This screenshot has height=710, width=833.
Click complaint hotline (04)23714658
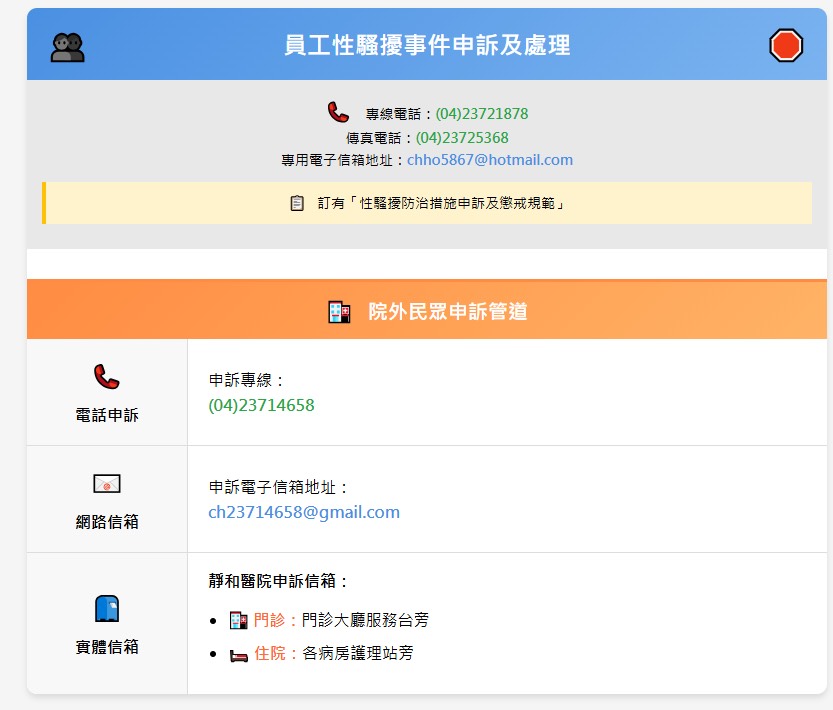point(261,405)
